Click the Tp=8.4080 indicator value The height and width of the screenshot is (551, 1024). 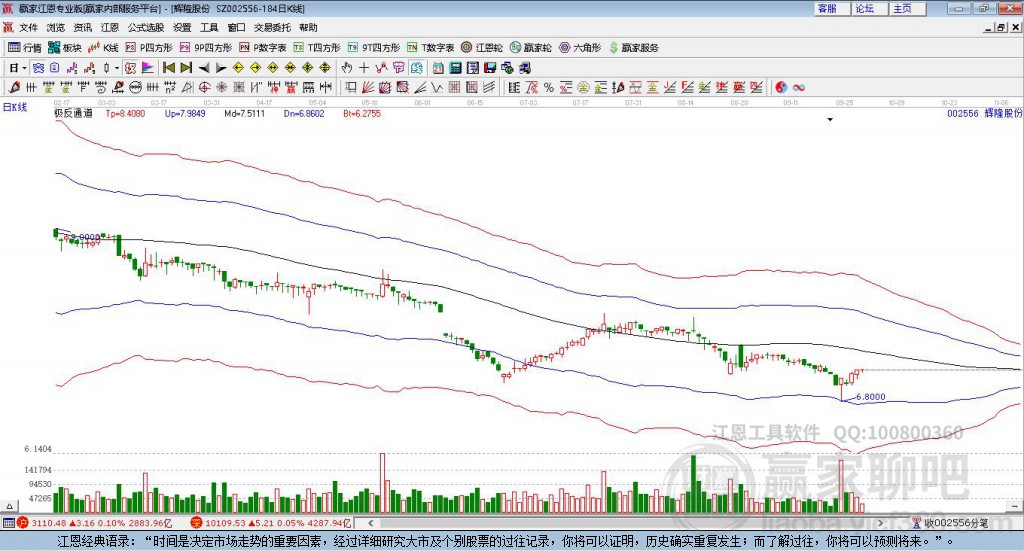(125, 114)
